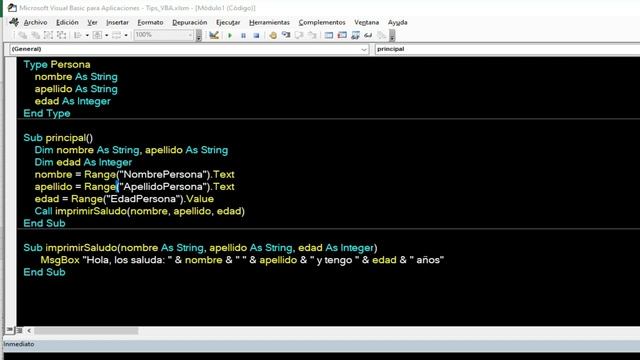Click the Quick Watch glasses icon
The image size is (640, 360).
pyautogui.click(x=368, y=36)
